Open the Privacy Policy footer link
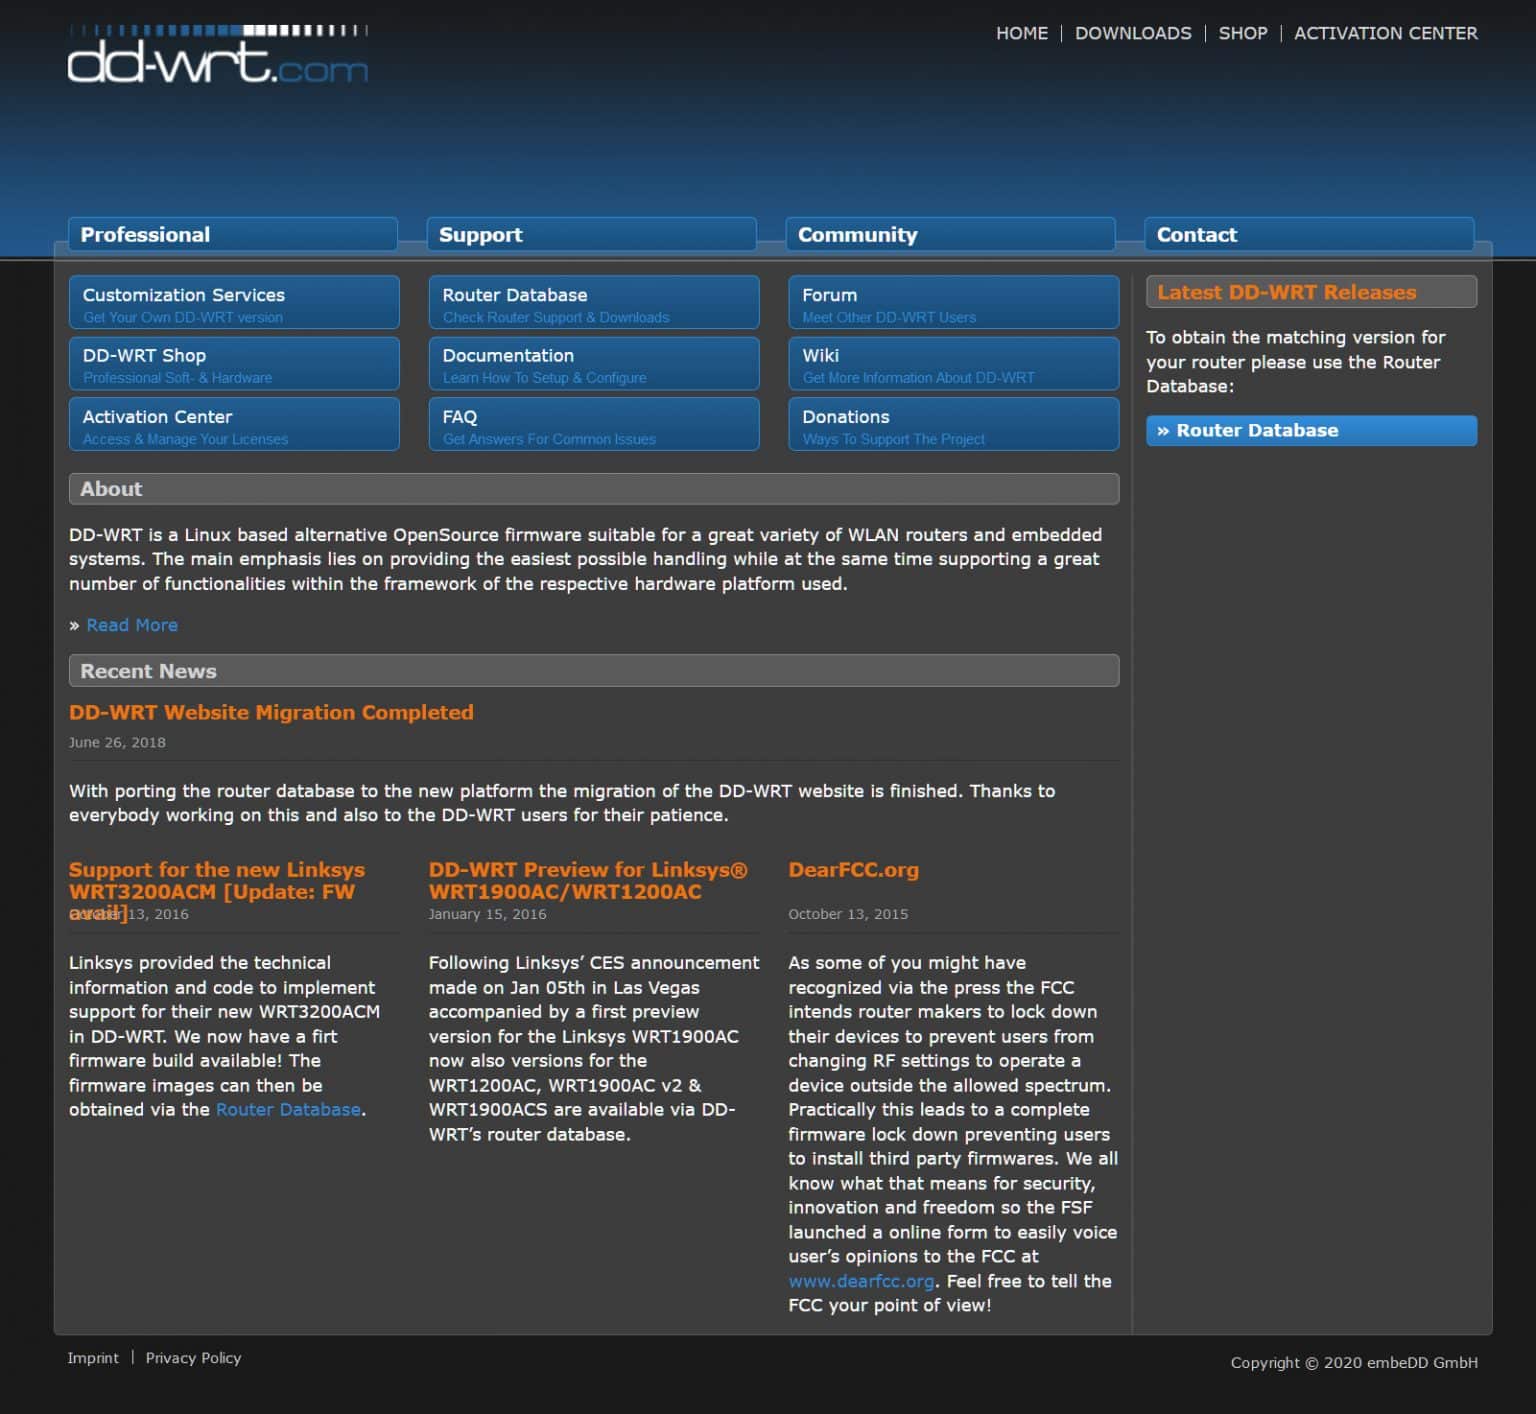 193,1358
